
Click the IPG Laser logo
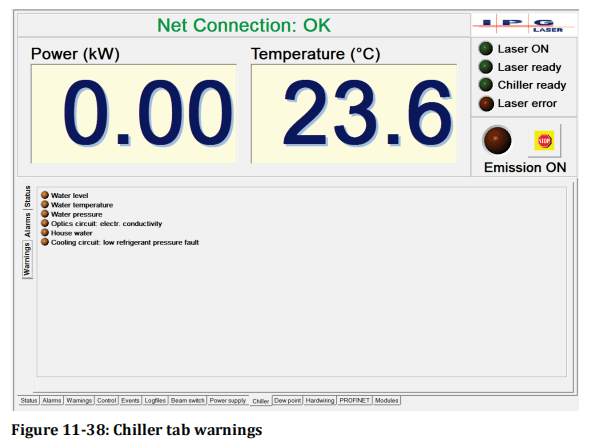pos(523,25)
